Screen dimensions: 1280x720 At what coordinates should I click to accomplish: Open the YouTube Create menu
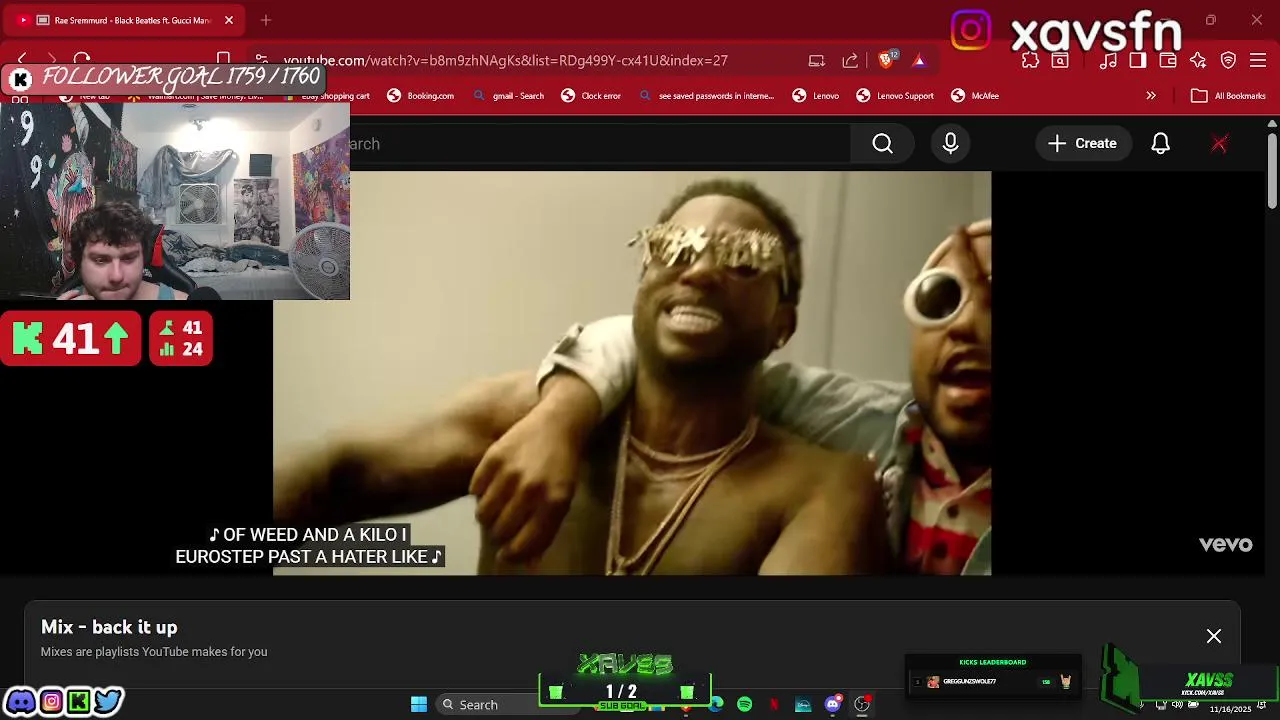tap(1082, 144)
